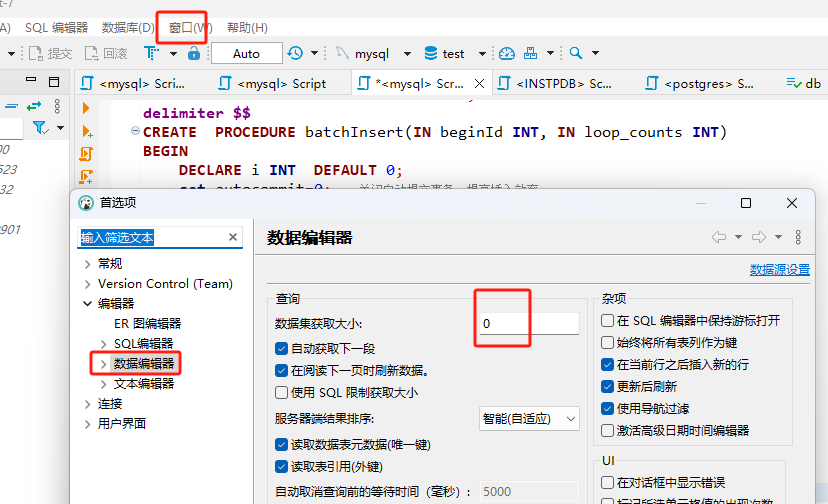Click the back arrow in preferences dialog

[718, 237]
